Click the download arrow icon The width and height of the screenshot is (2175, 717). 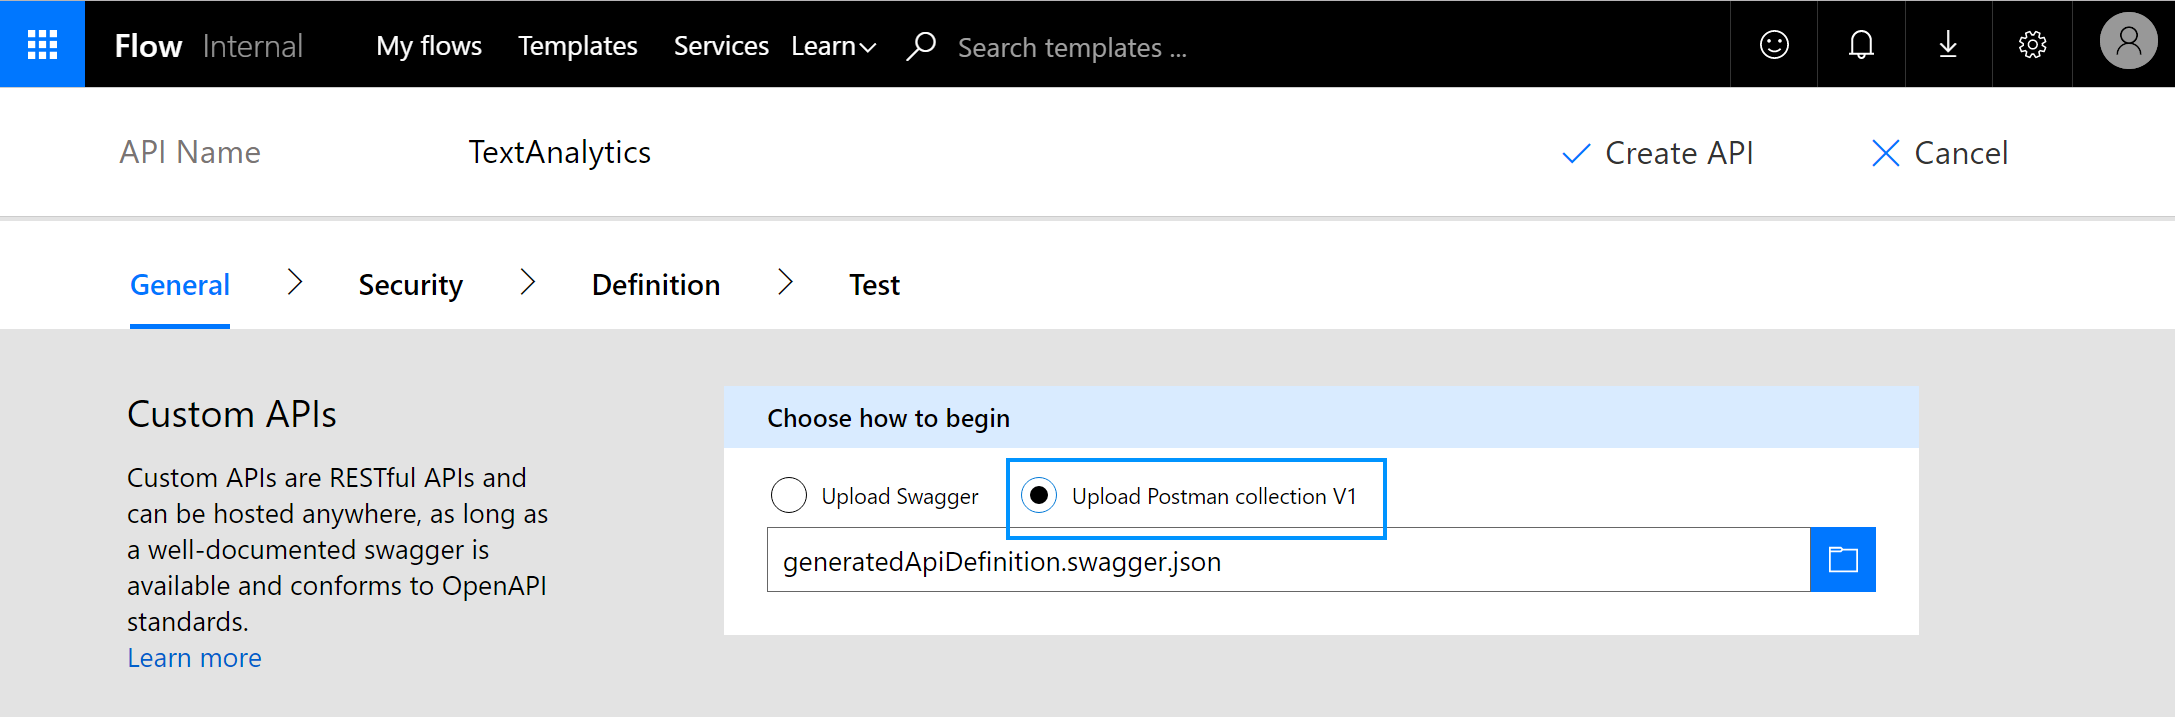coord(1948,44)
